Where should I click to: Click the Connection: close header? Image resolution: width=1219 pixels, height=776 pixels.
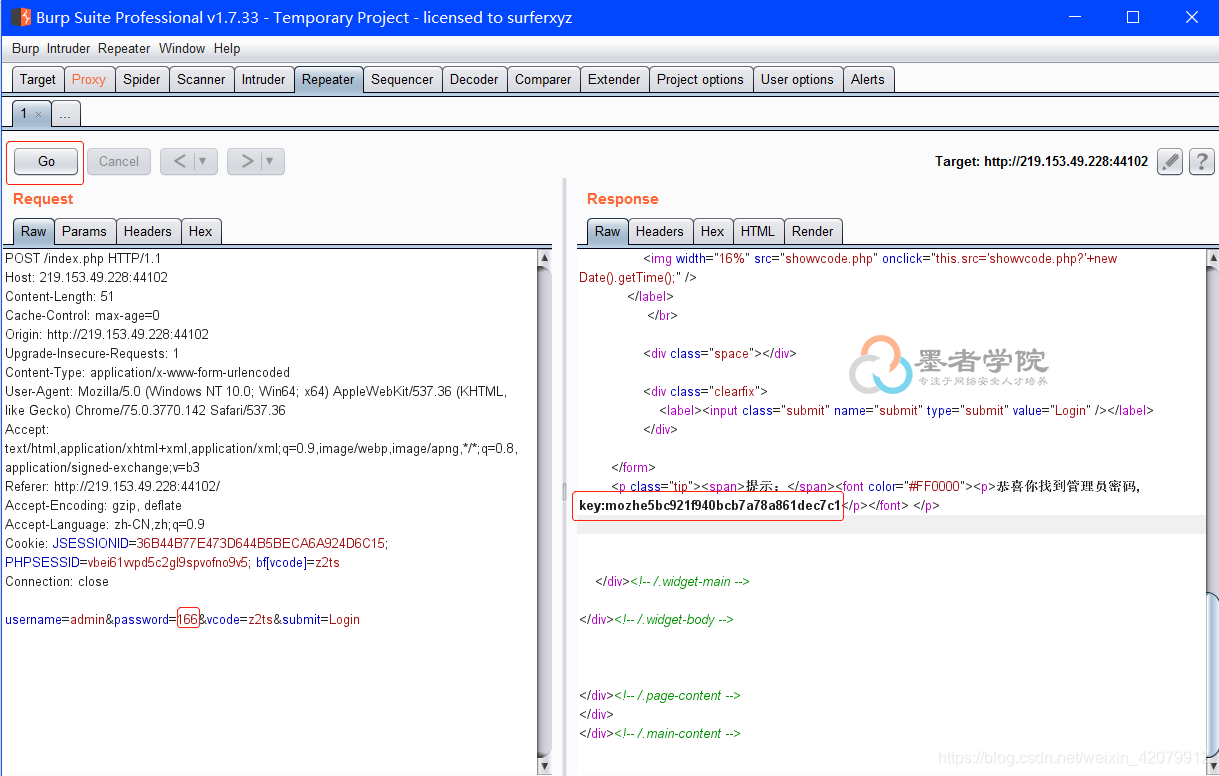click(57, 581)
